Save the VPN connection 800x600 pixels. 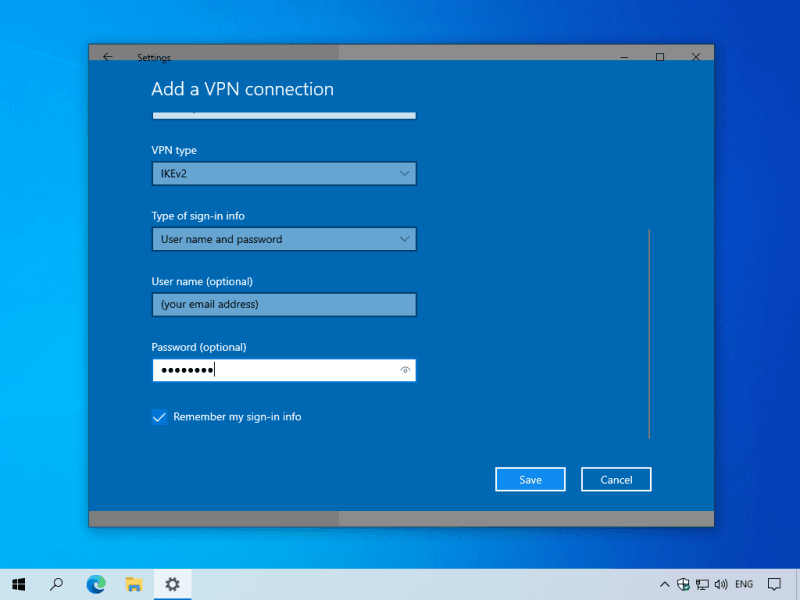[530, 480]
